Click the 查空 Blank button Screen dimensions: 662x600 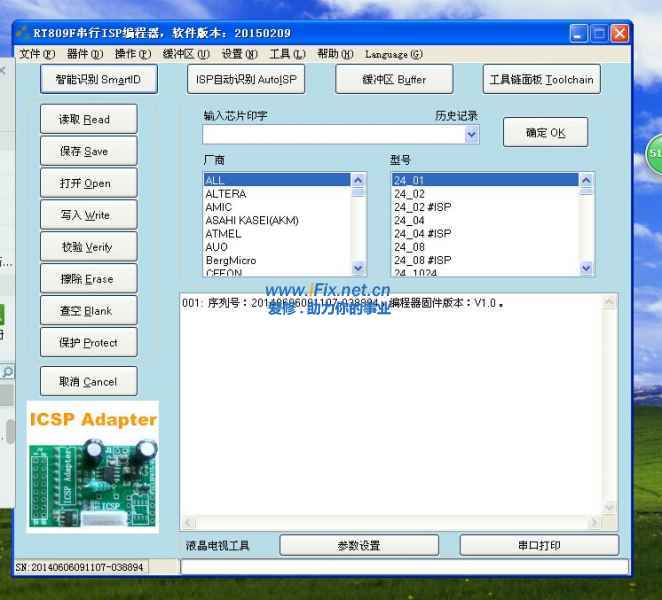point(89,310)
